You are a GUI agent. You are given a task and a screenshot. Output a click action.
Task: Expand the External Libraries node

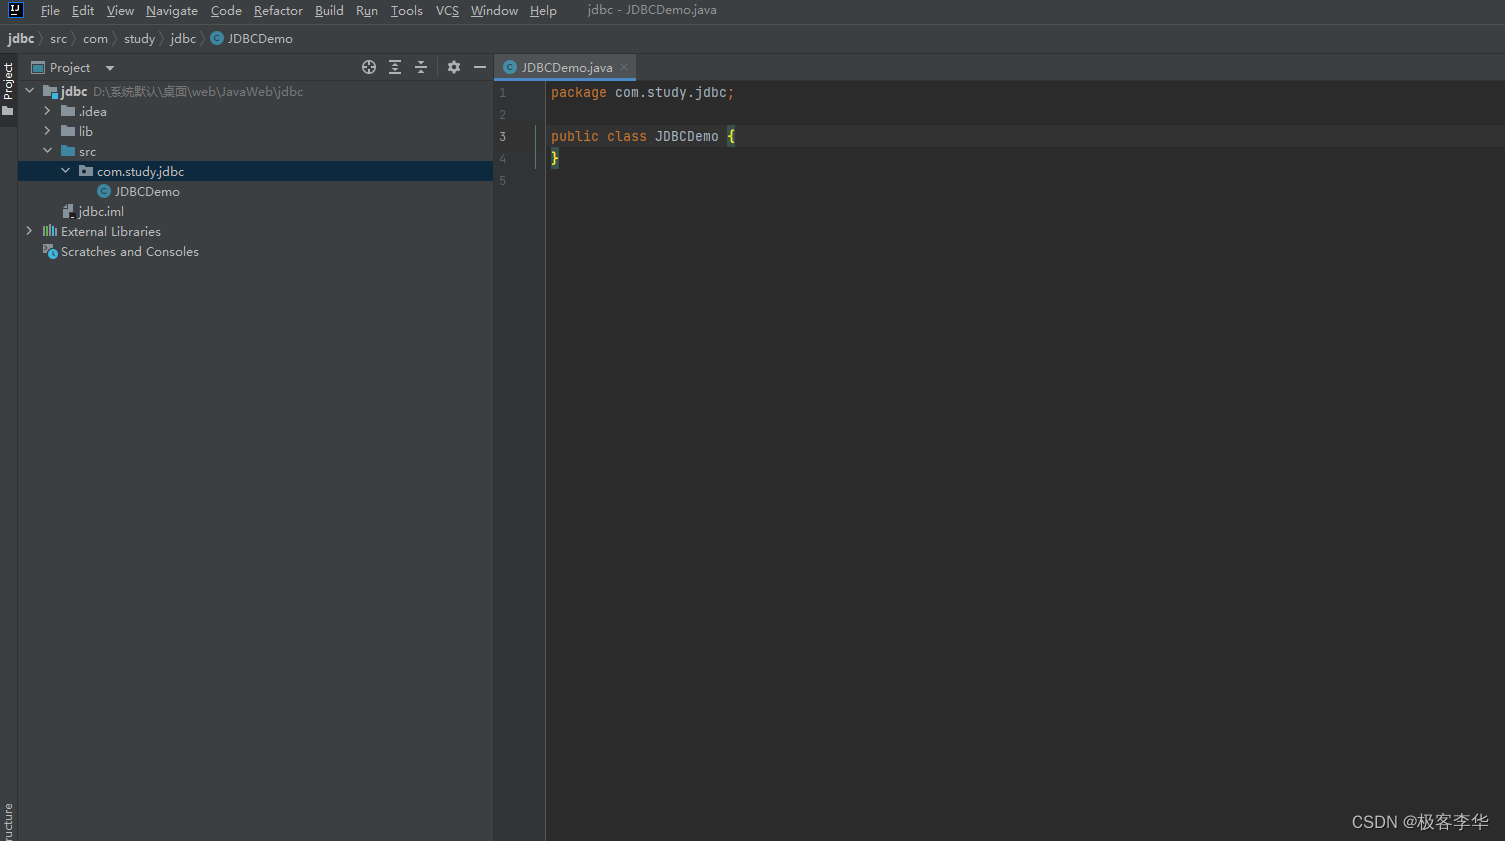click(29, 231)
